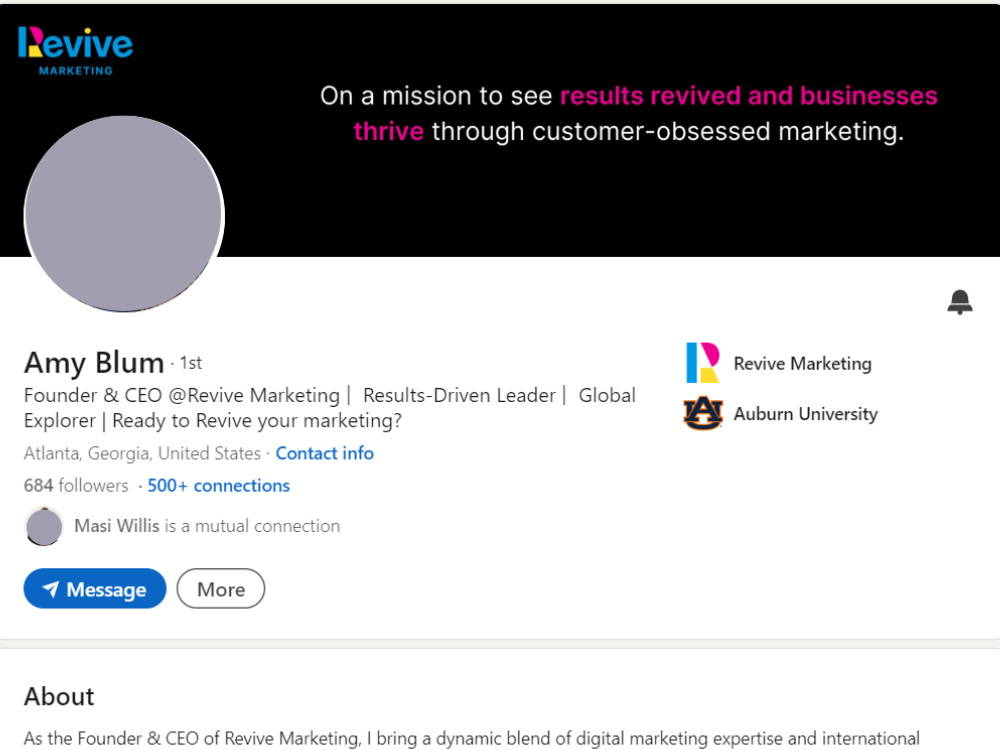Open the Contact info link
Image resolution: width=1000 pixels, height=750 pixels.
pos(325,453)
